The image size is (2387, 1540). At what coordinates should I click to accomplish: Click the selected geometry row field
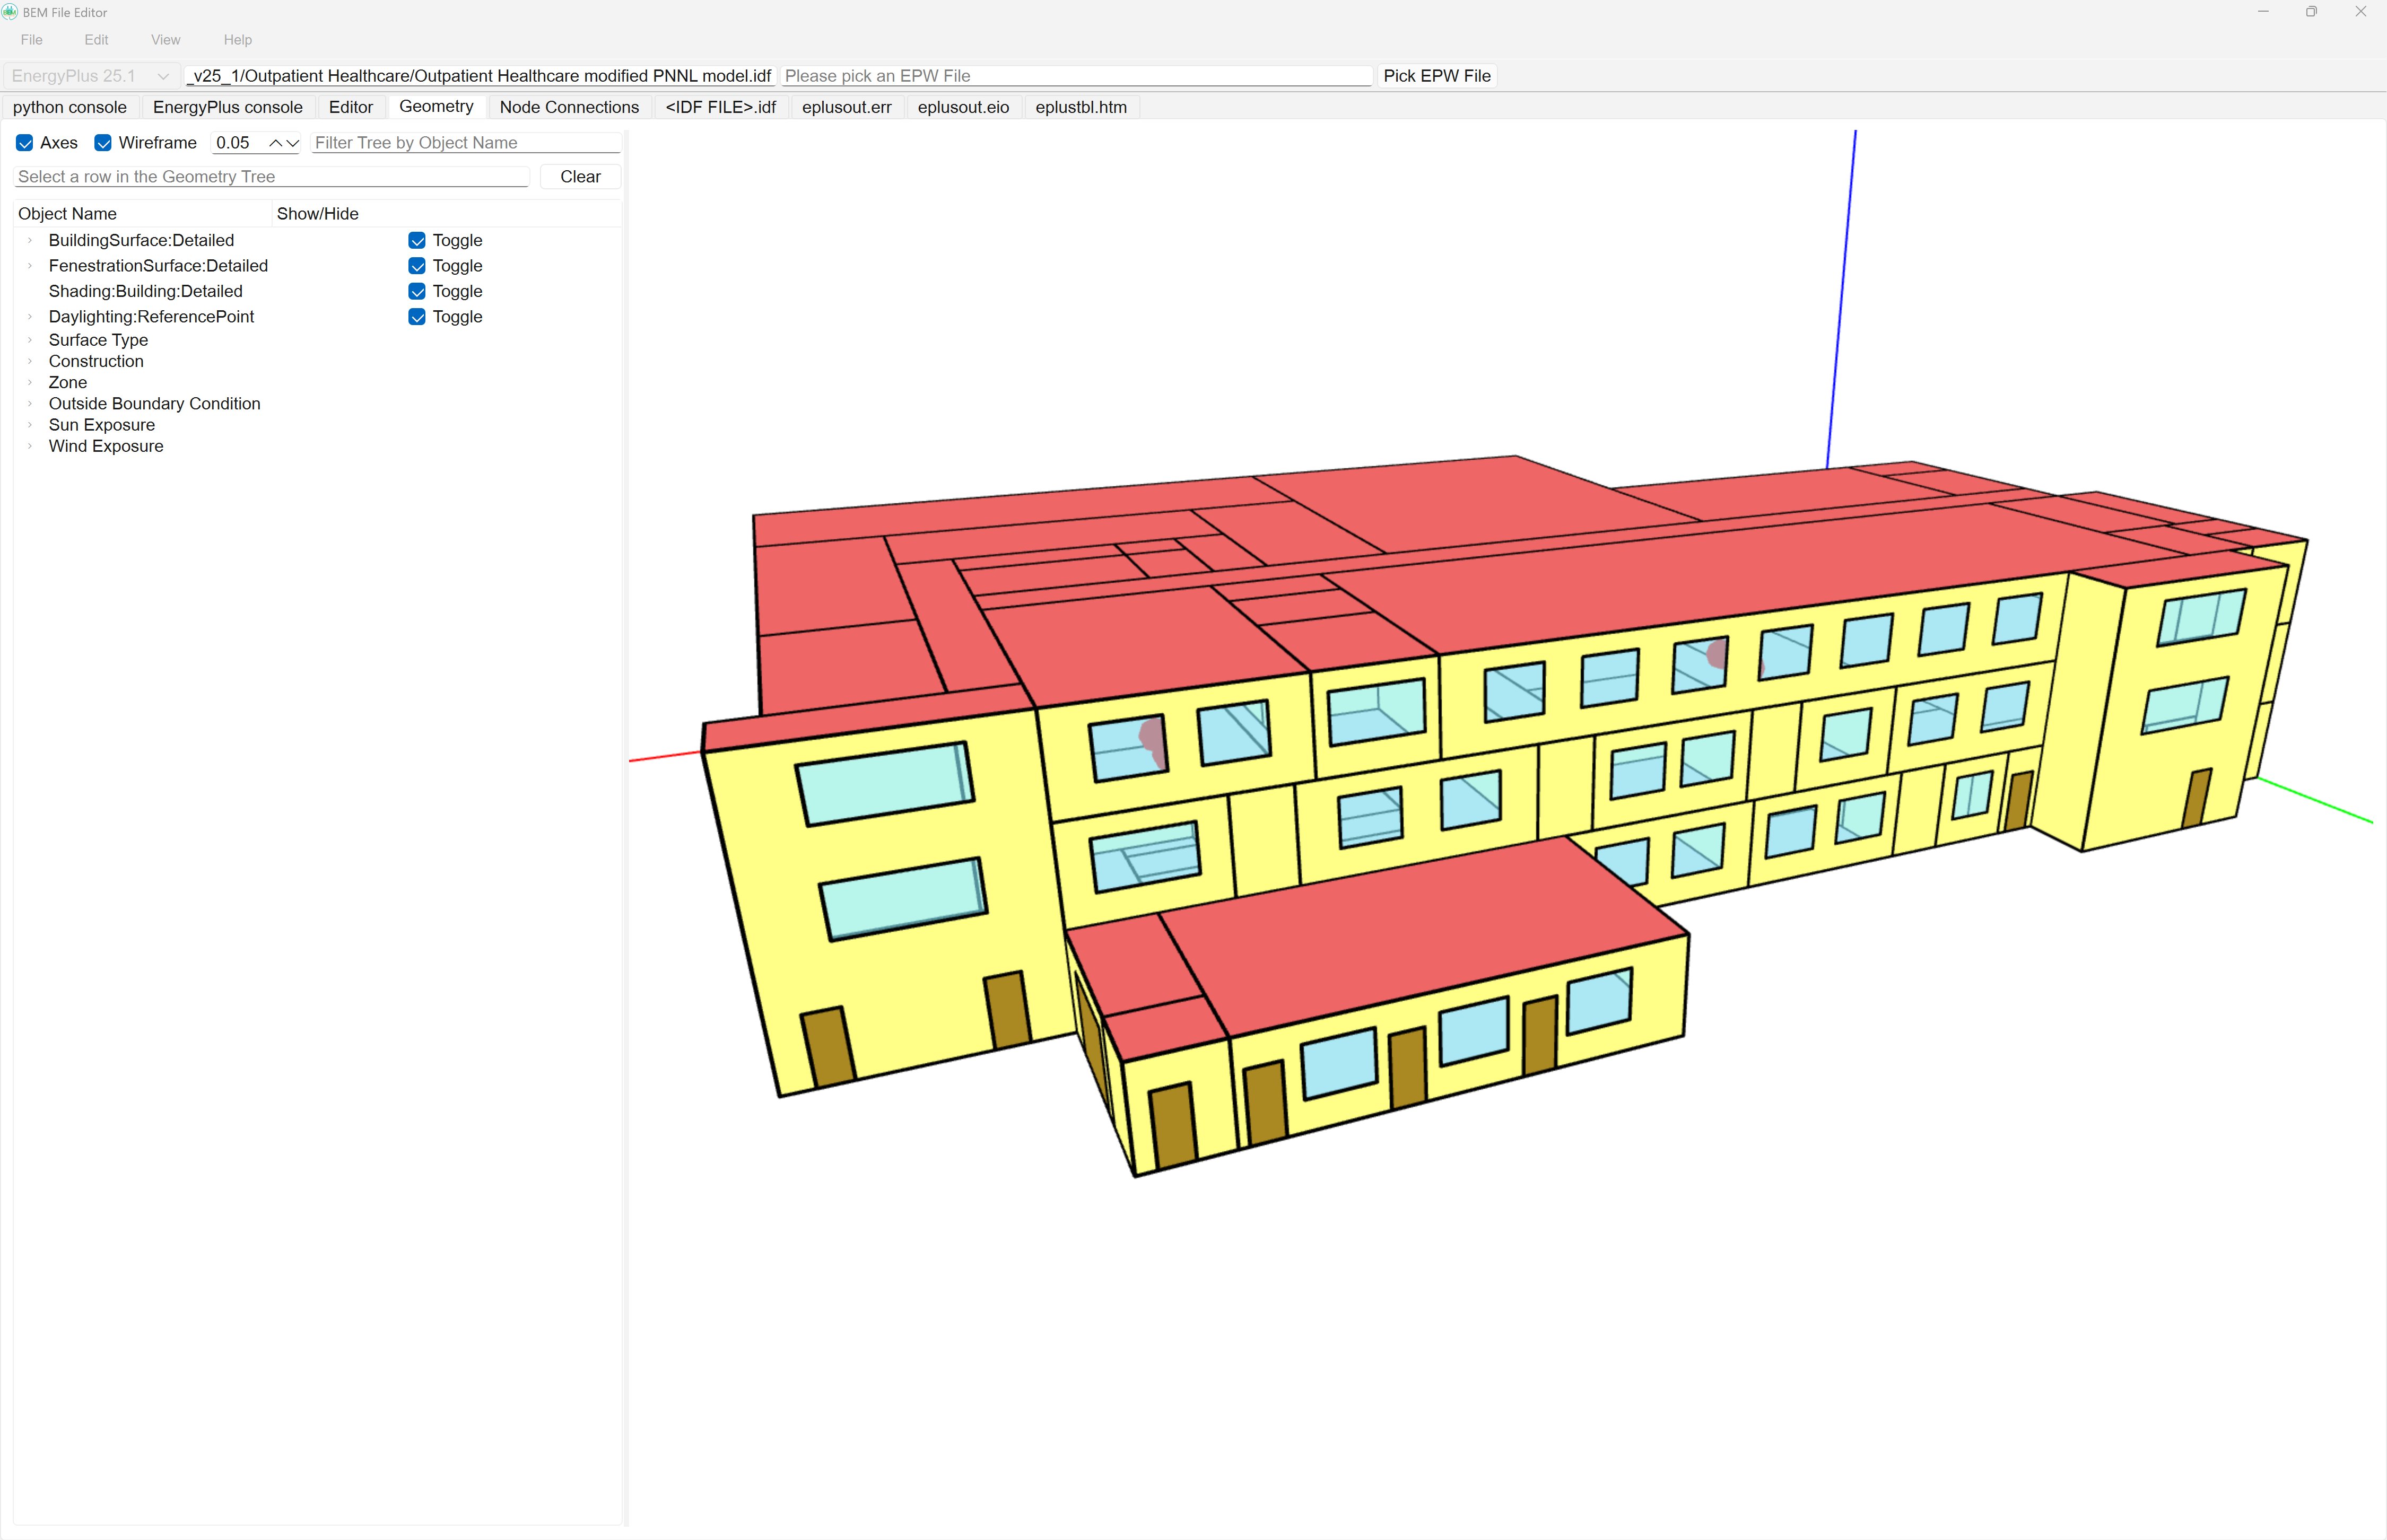272,177
